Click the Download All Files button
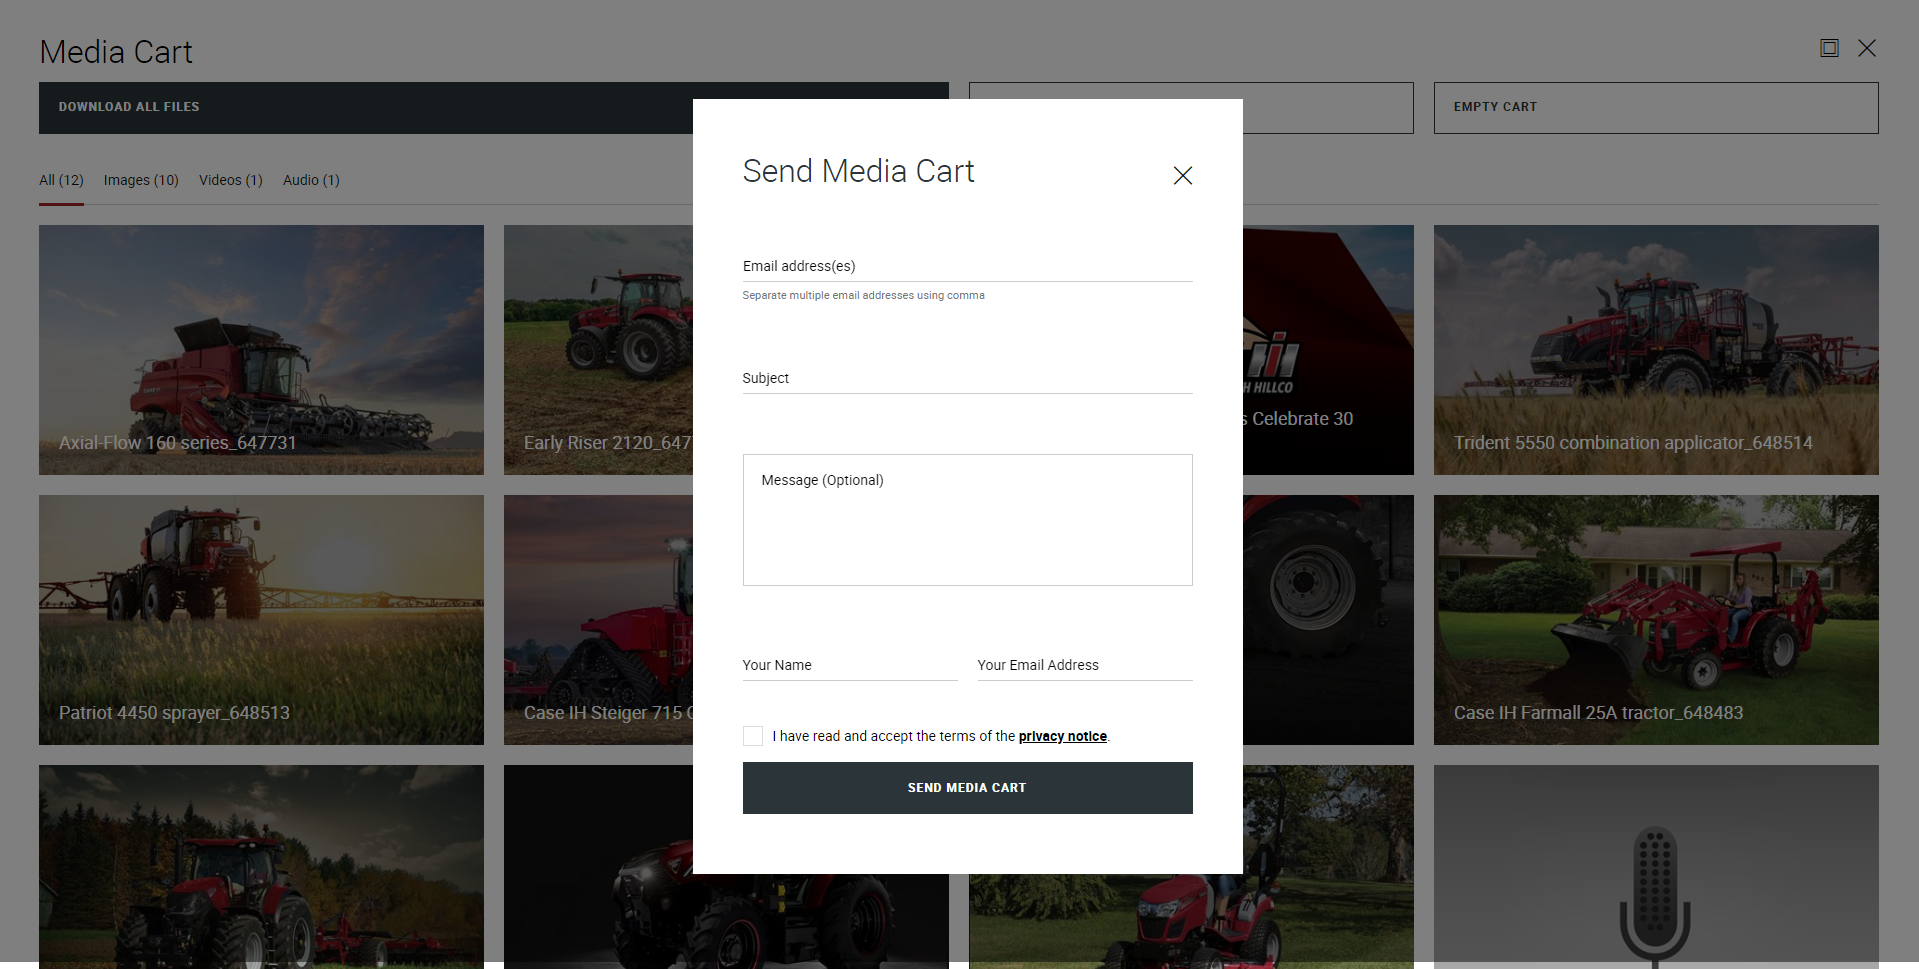The height and width of the screenshot is (969, 1919). coord(129,107)
